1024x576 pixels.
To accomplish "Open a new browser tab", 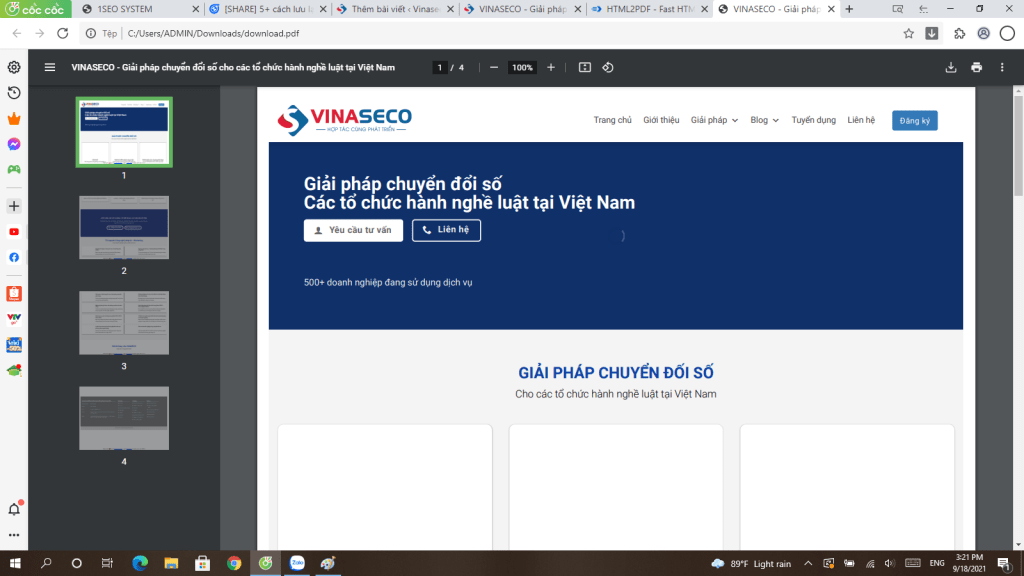I will click(849, 9).
